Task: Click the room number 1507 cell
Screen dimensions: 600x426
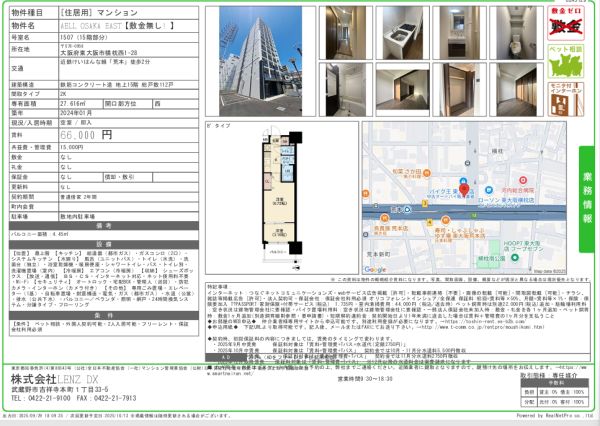Action: pos(129,38)
